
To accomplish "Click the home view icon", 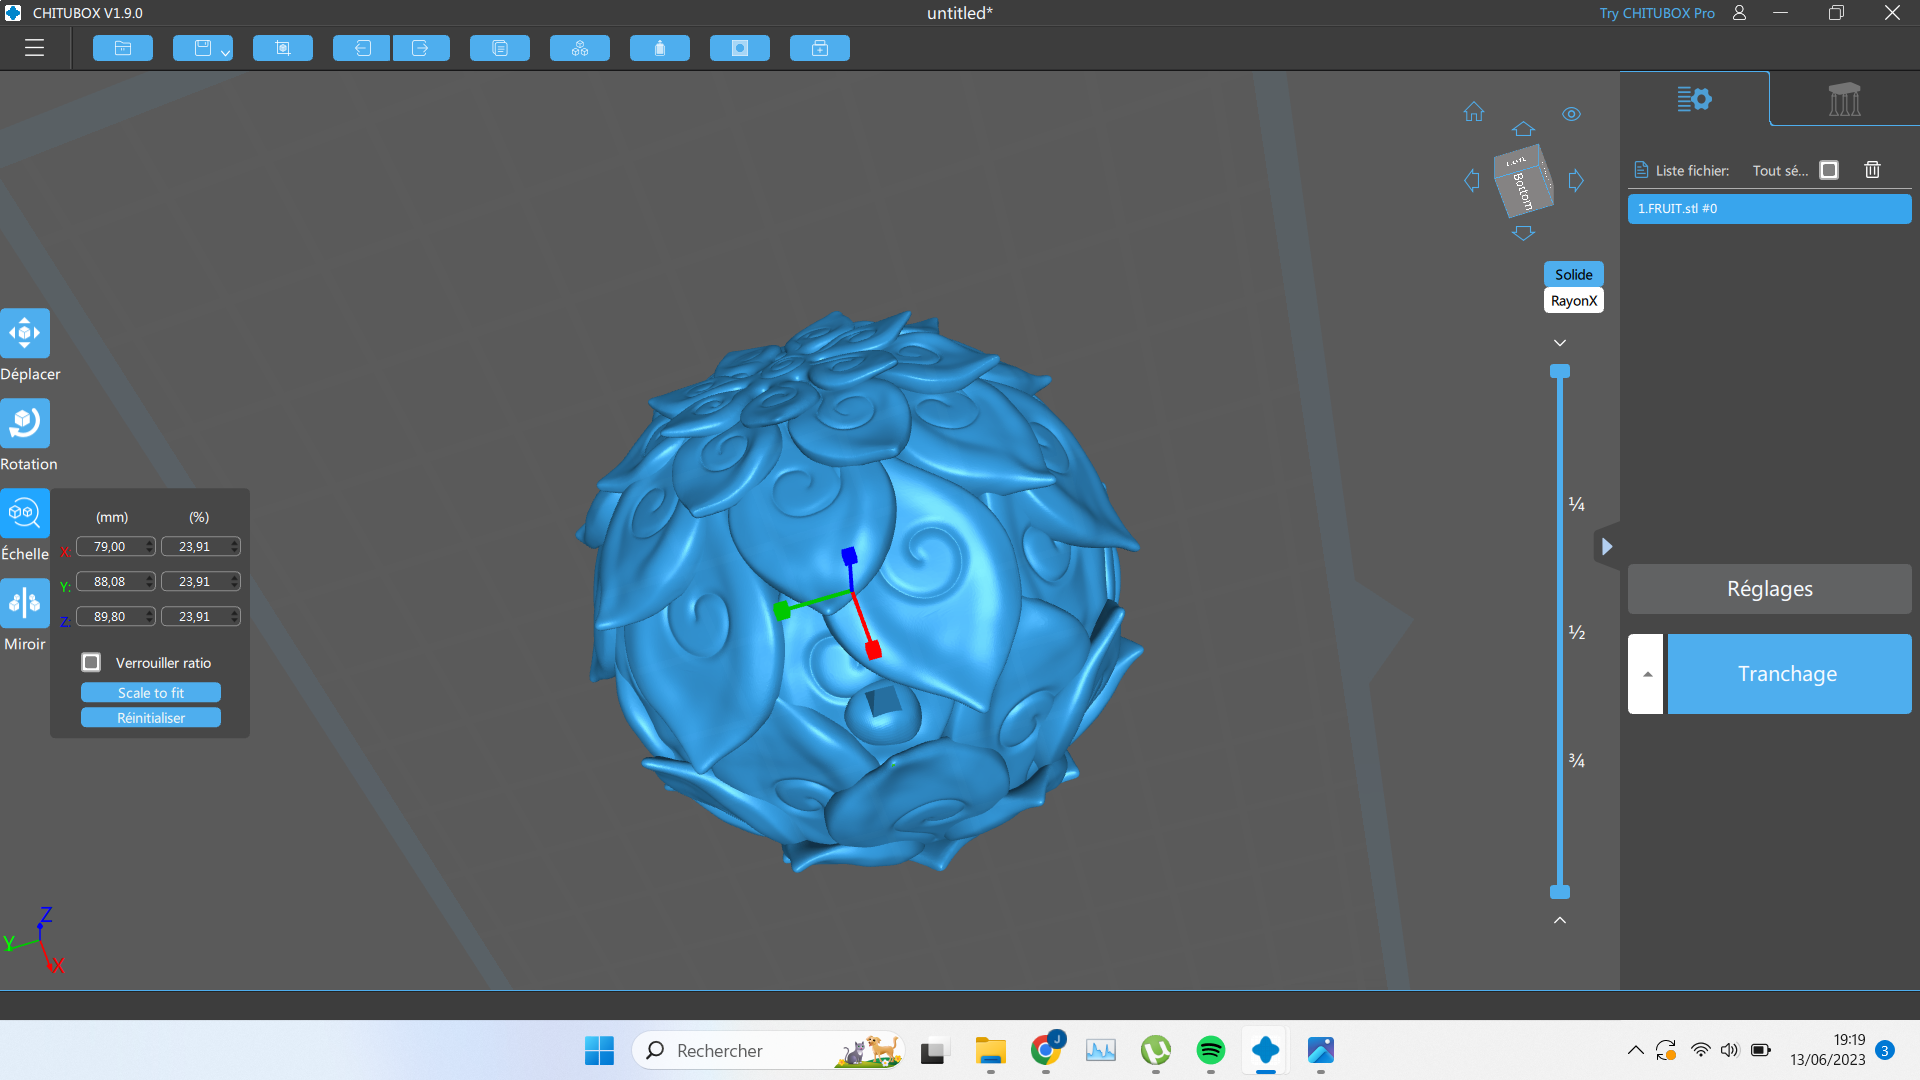I will [1474, 112].
